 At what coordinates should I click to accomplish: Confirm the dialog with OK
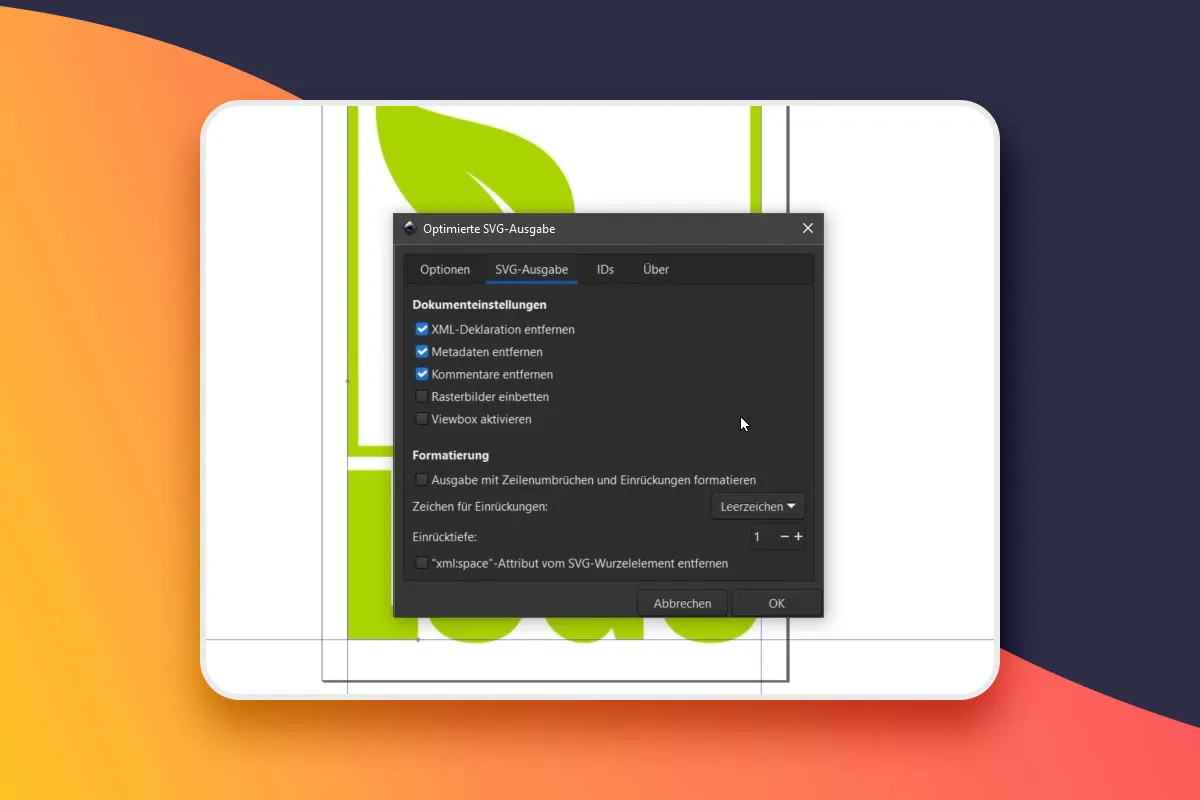click(x=777, y=603)
